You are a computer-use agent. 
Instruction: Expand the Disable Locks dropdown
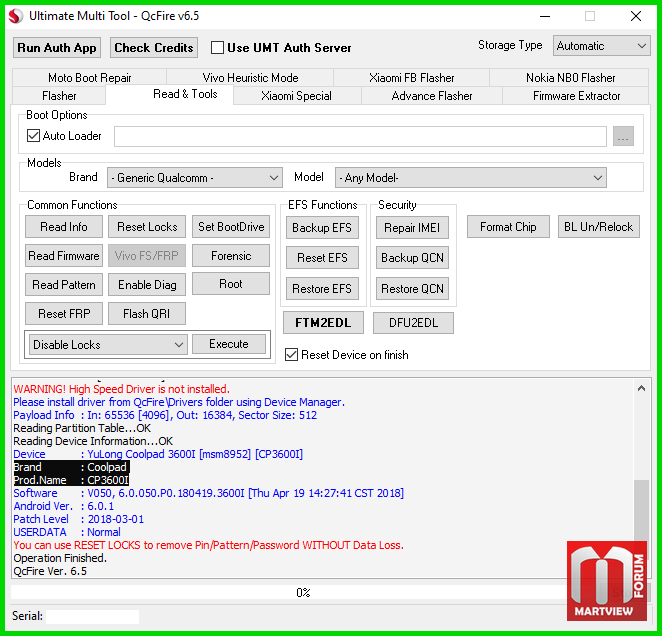point(108,345)
